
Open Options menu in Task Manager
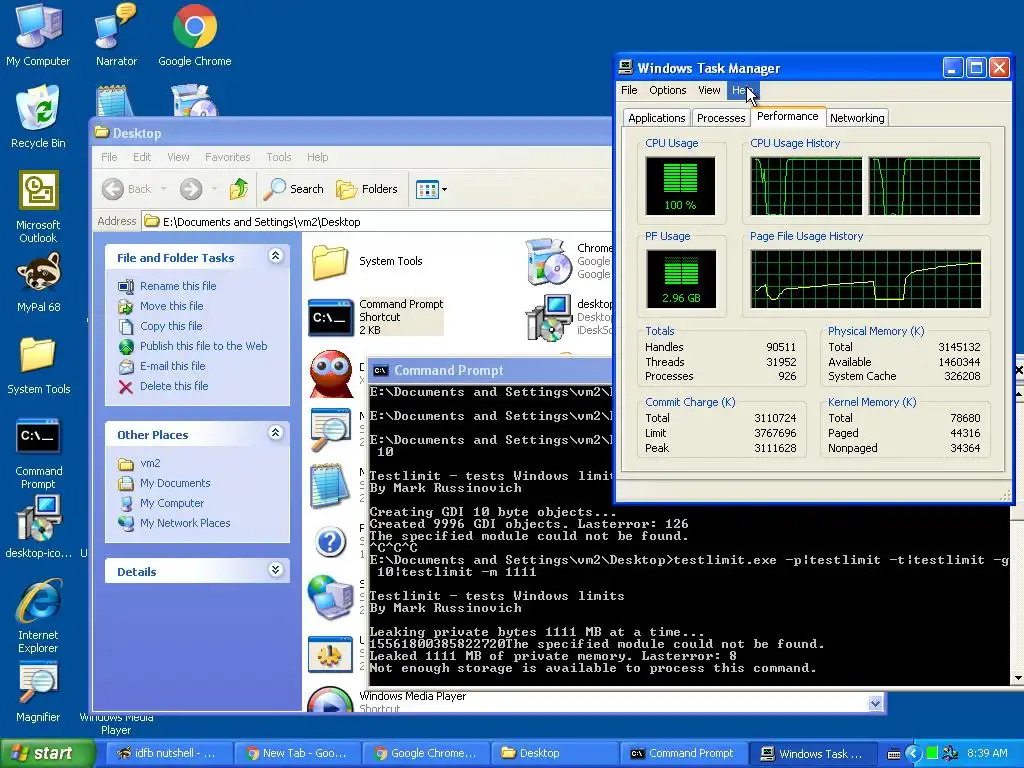[x=667, y=90]
